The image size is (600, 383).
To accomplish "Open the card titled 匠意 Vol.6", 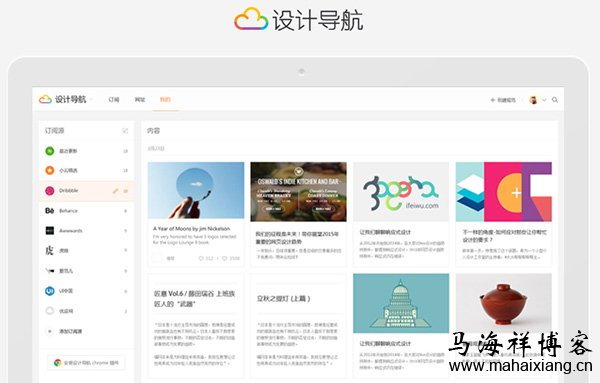I will (196, 325).
